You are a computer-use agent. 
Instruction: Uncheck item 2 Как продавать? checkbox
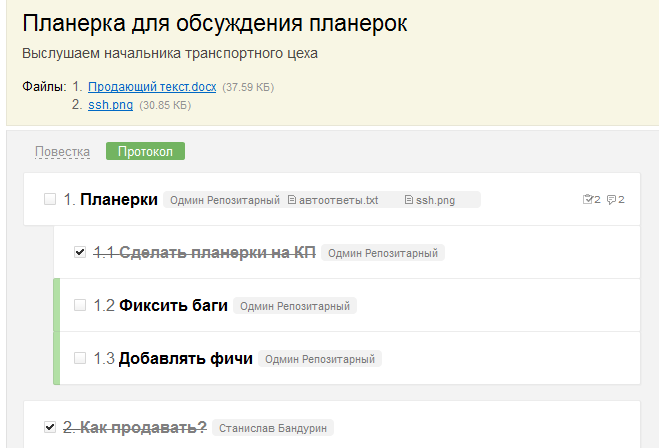[50, 427]
